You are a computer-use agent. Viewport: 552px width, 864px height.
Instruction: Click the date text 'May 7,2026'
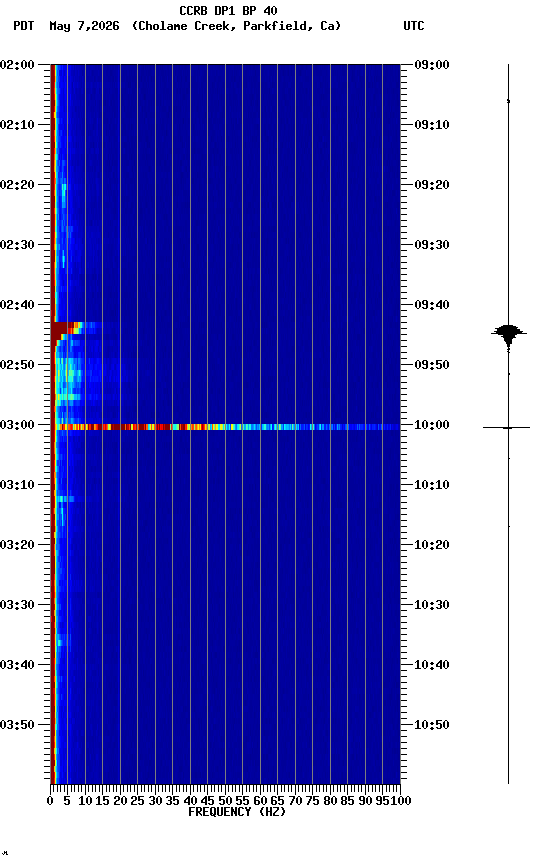point(84,26)
